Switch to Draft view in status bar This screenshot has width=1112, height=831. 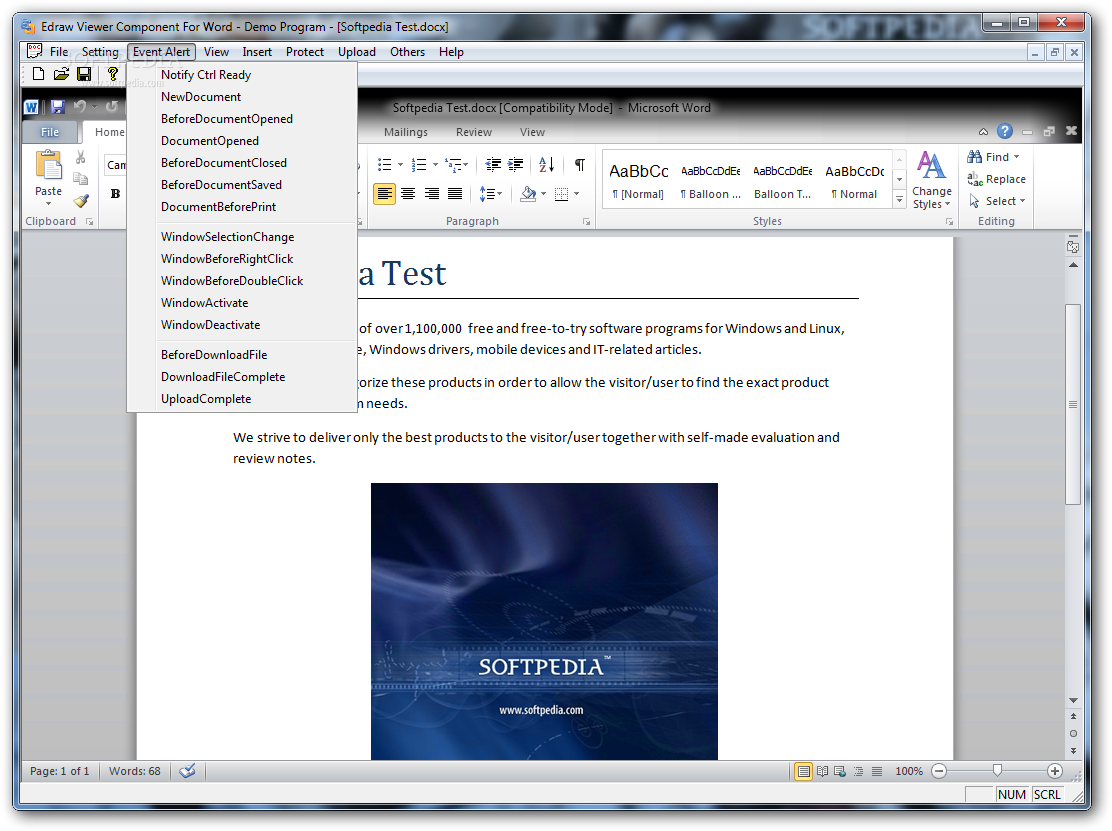tap(877, 771)
